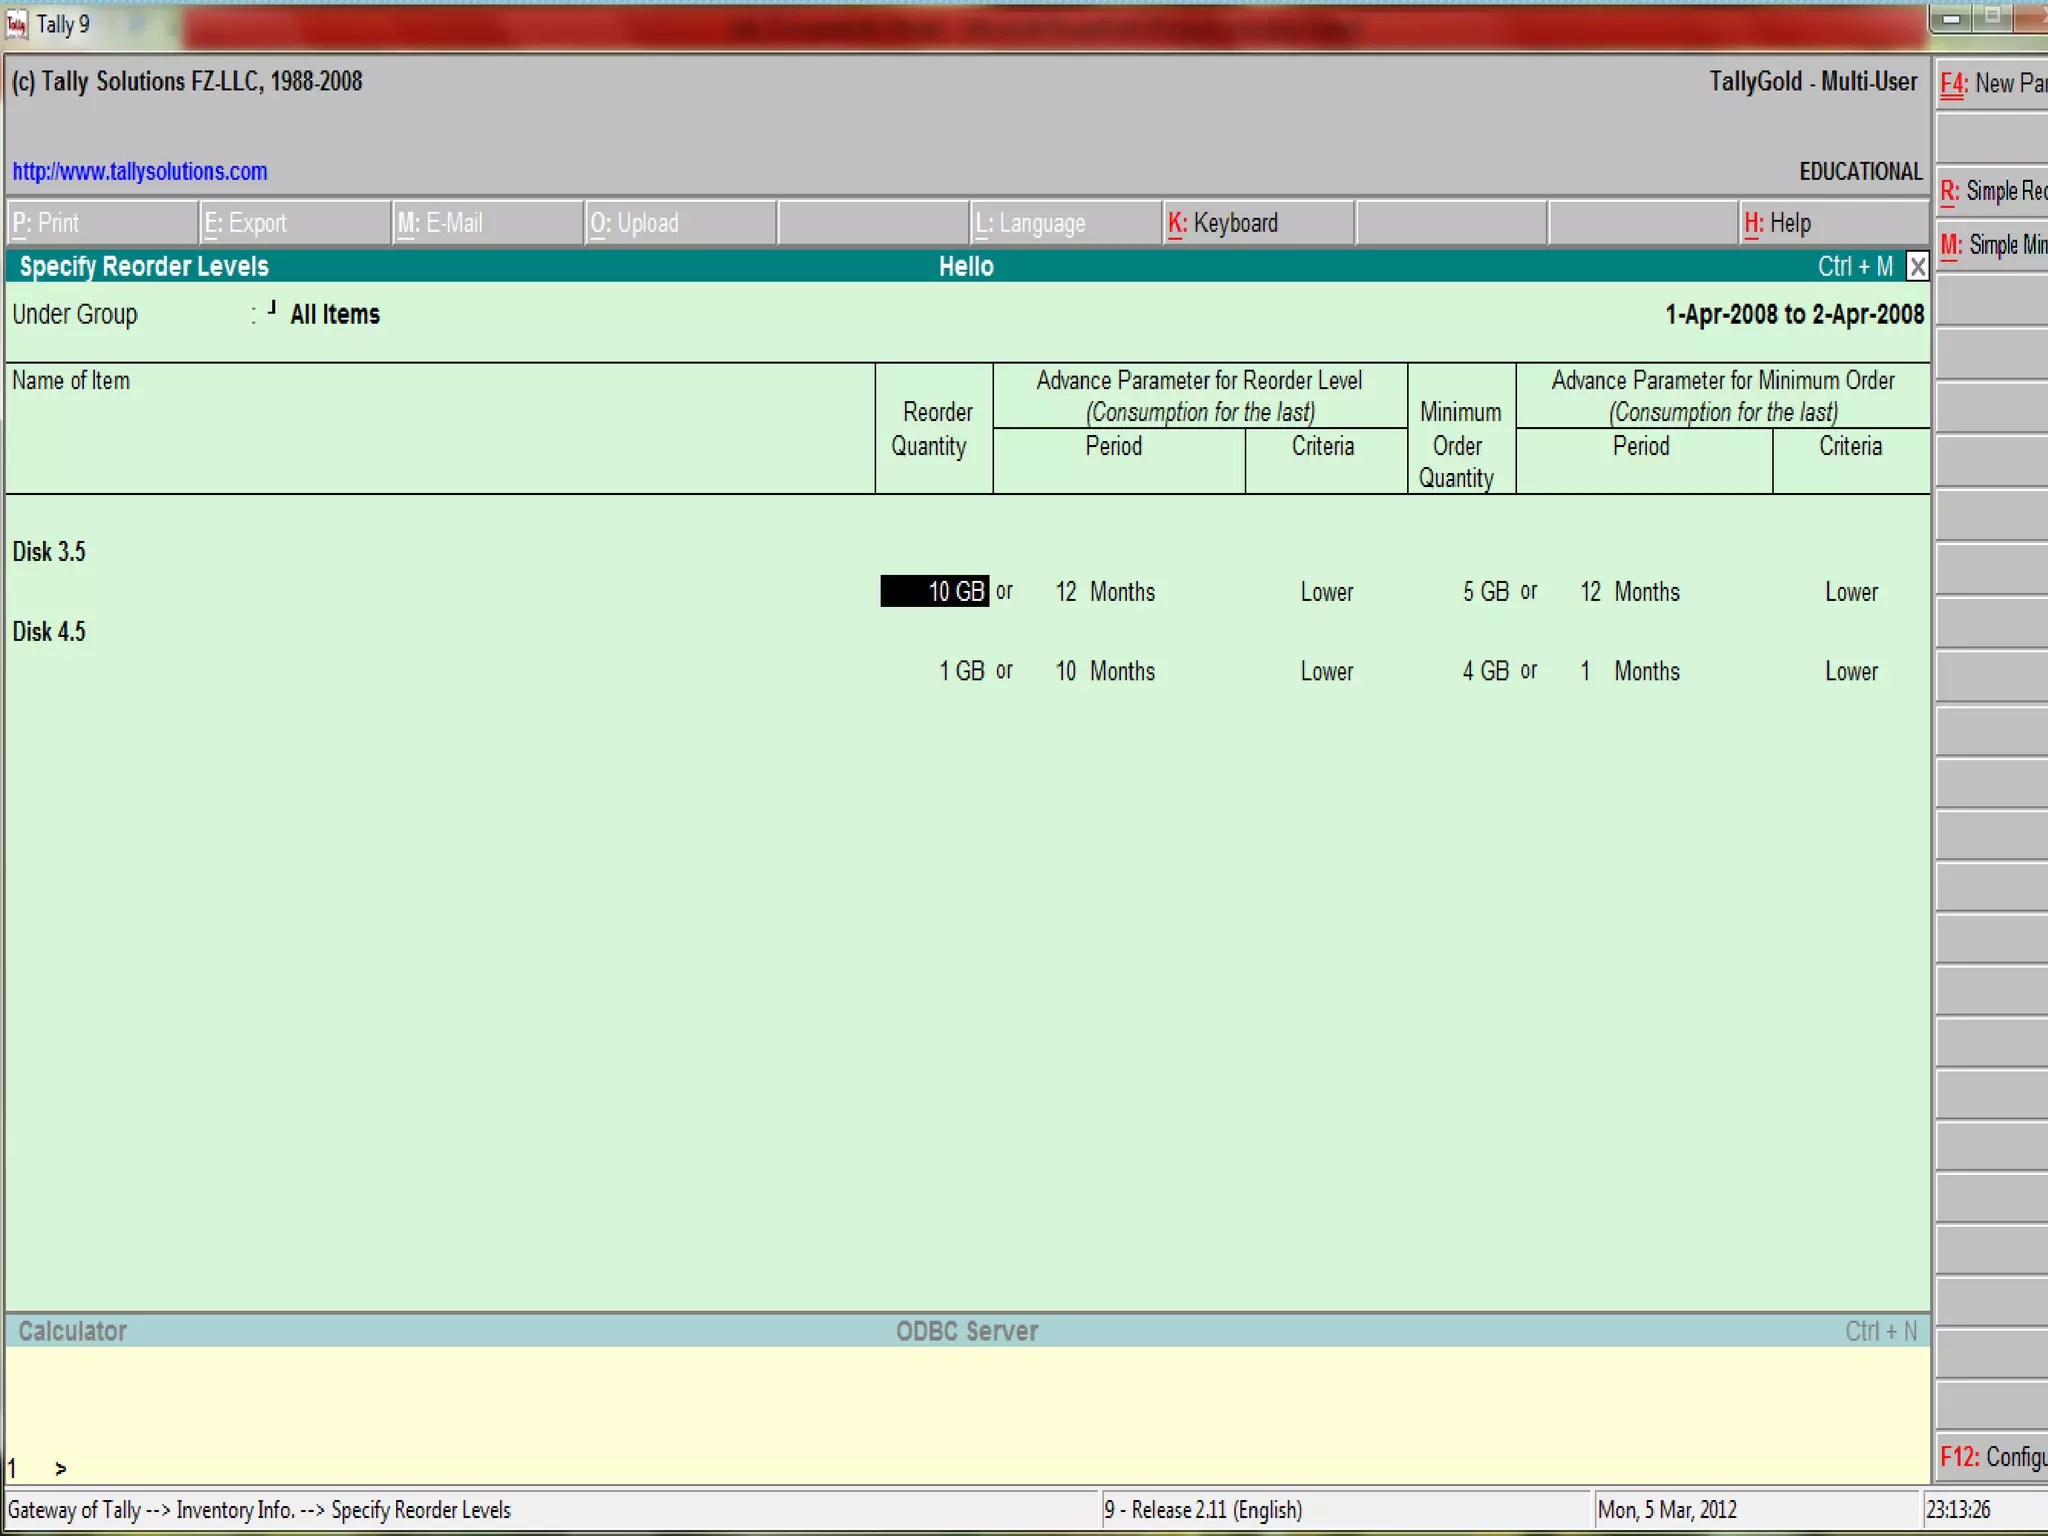Open F12: Configure side button
The width and height of the screenshot is (2048, 1536).
tap(1992, 1457)
